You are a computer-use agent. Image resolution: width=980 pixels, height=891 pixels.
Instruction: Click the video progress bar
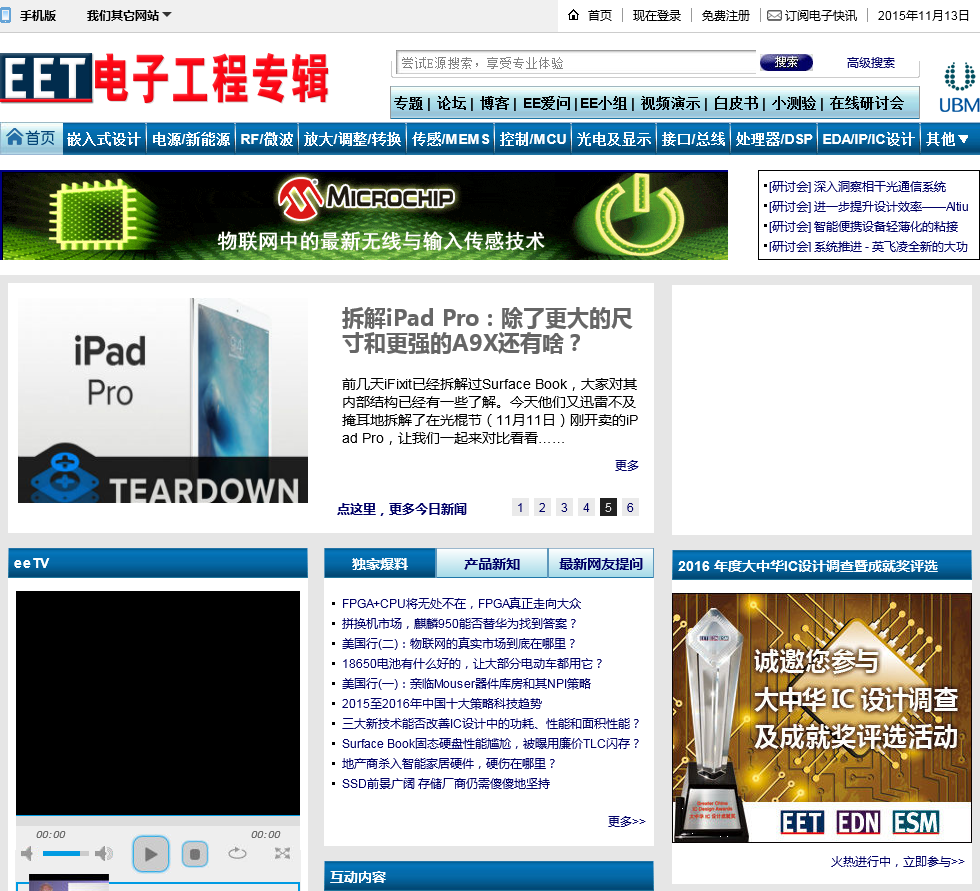[158, 817]
